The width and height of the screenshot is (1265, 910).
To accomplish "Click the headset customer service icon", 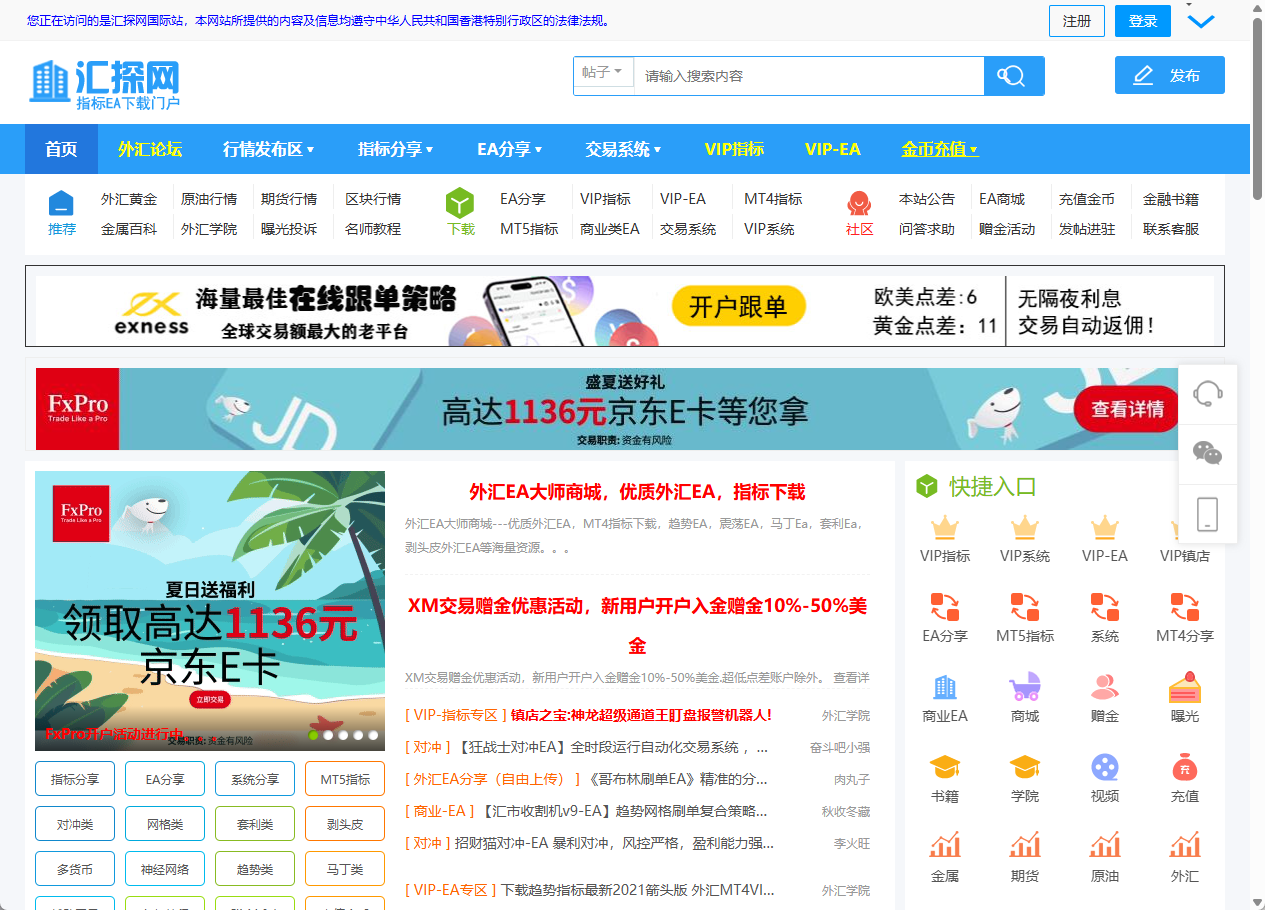I will pyautogui.click(x=1207, y=392).
